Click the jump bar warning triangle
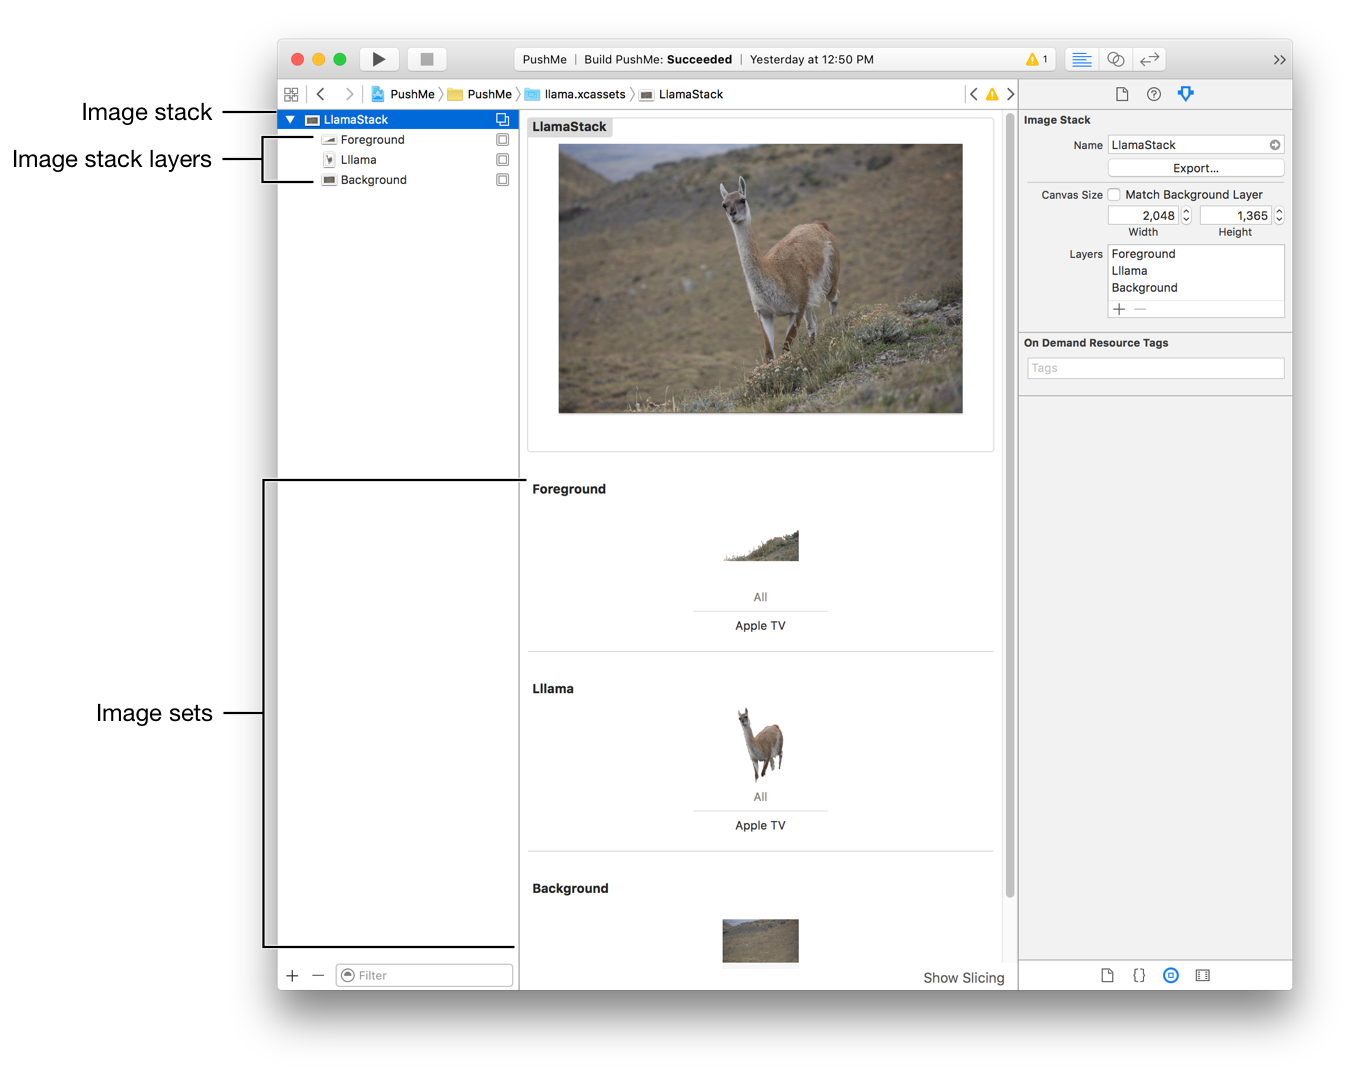This screenshot has width=1355, height=1080. click(992, 94)
